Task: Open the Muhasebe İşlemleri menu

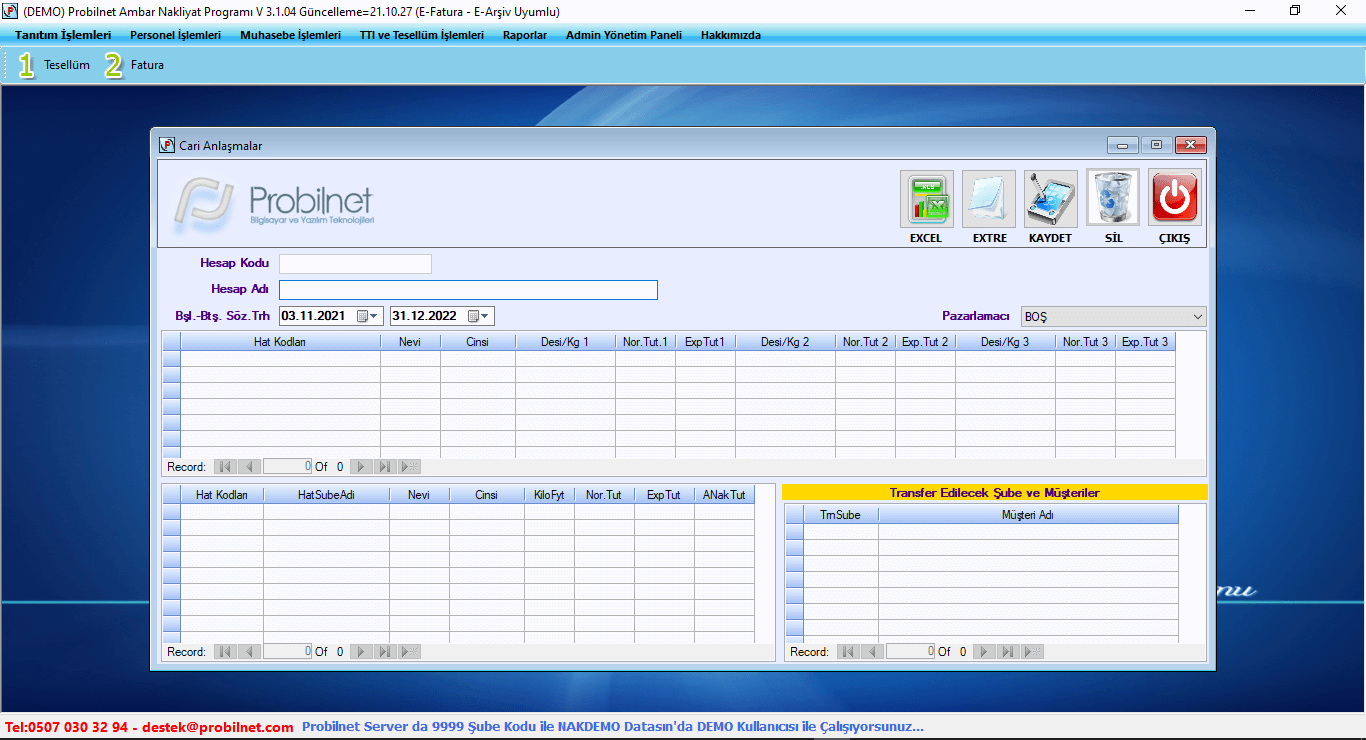Action: pyautogui.click(x=290, y=35)
